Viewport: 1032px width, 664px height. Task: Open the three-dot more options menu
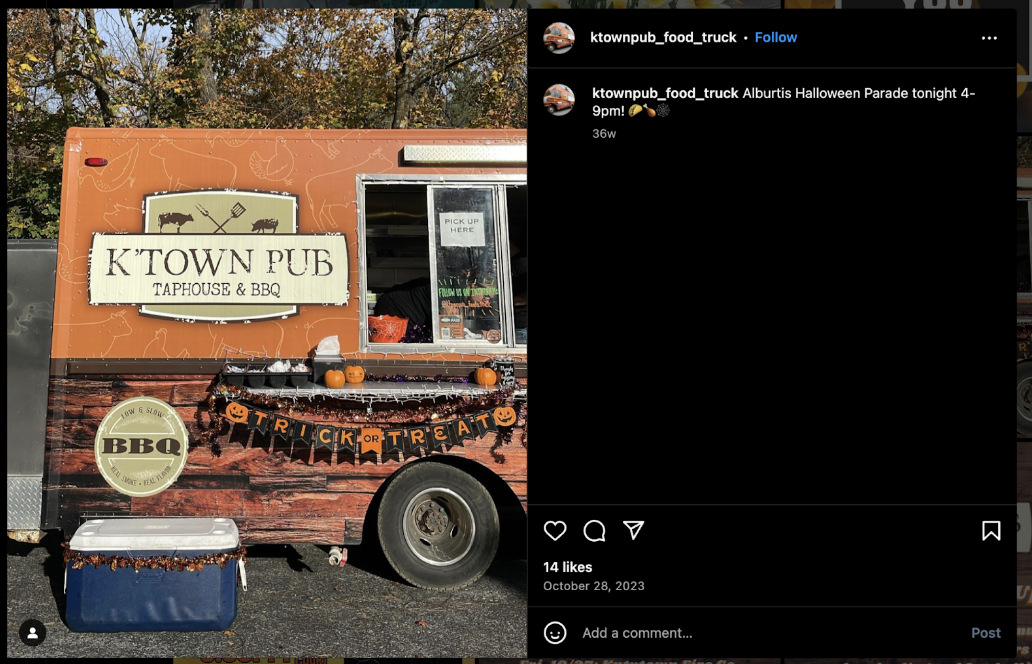click(x=989, y=38)
